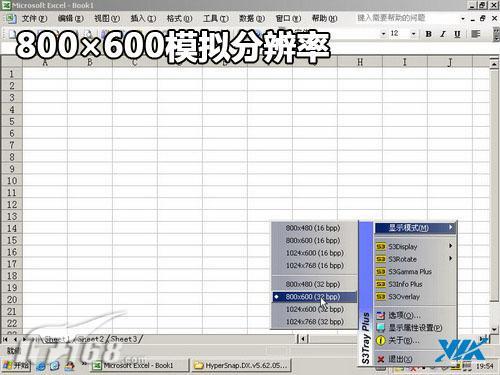Image resolution: width=500 pixels, height=375 pixels.
Task: Open the 帮助(H) menu
Action: (x=324, y=18)
